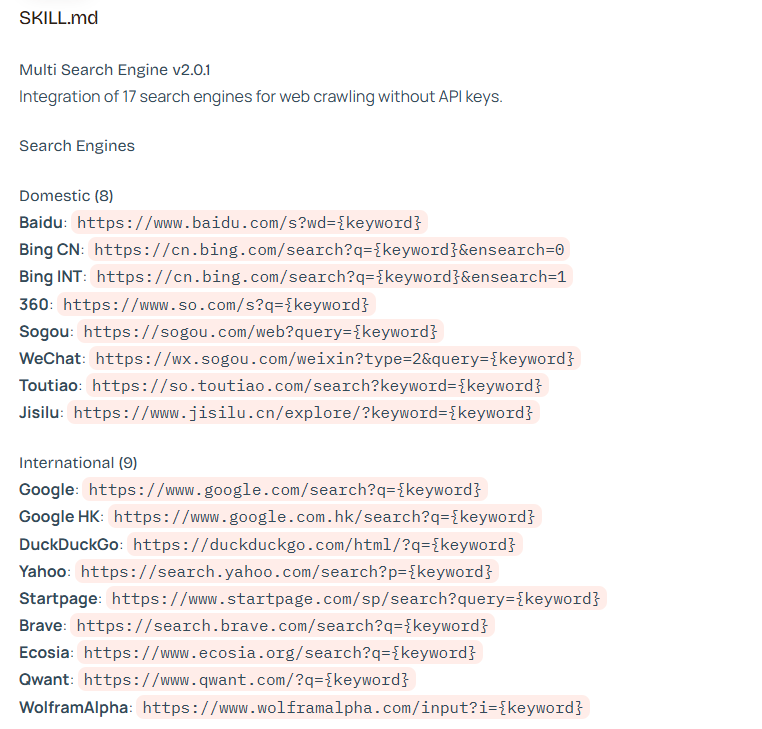The width and height of the screenshot is (762, 729).
Task: Click the SKILL.md file title
Action: coord(59,18)
